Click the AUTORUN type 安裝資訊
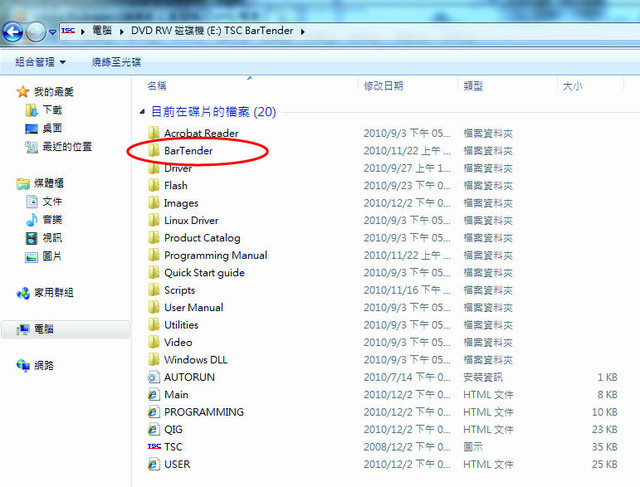640x487 pixels. point(483,377)
